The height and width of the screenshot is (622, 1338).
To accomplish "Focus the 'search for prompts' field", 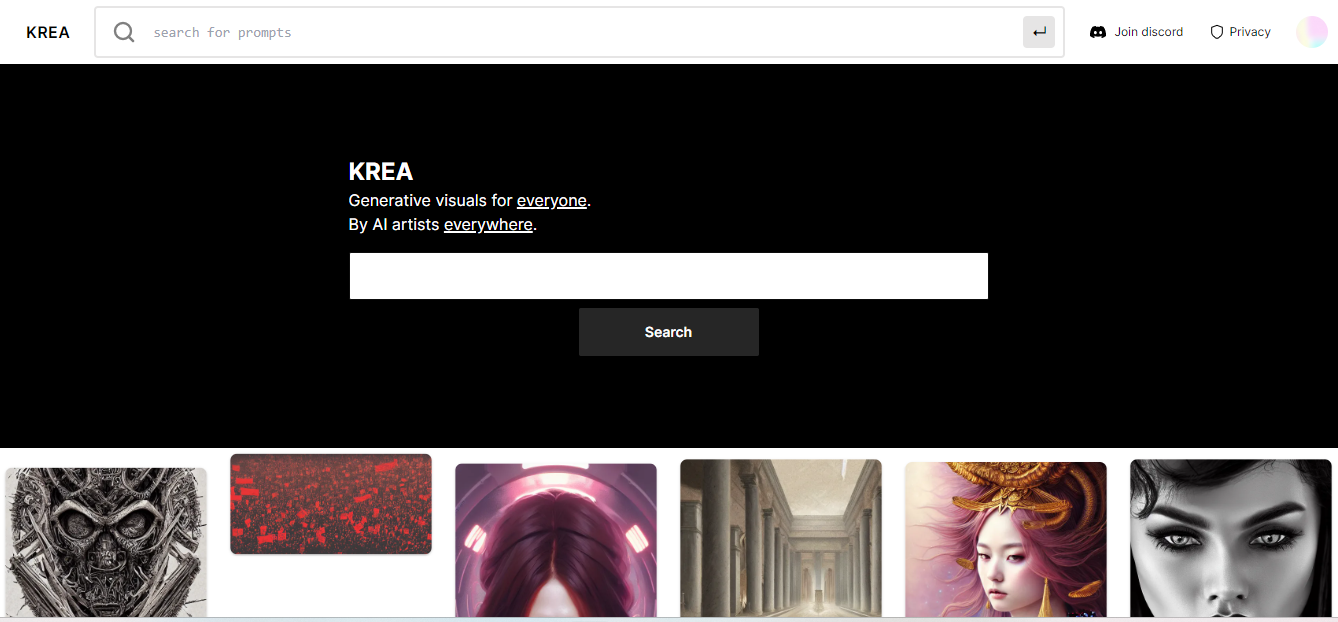I will (580, 32).
